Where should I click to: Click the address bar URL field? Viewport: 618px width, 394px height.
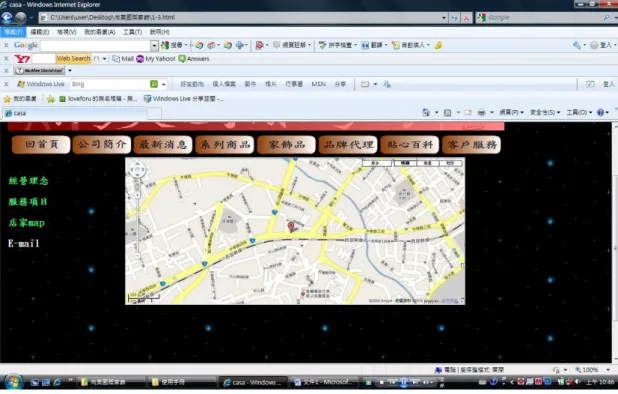pos(240,18)
